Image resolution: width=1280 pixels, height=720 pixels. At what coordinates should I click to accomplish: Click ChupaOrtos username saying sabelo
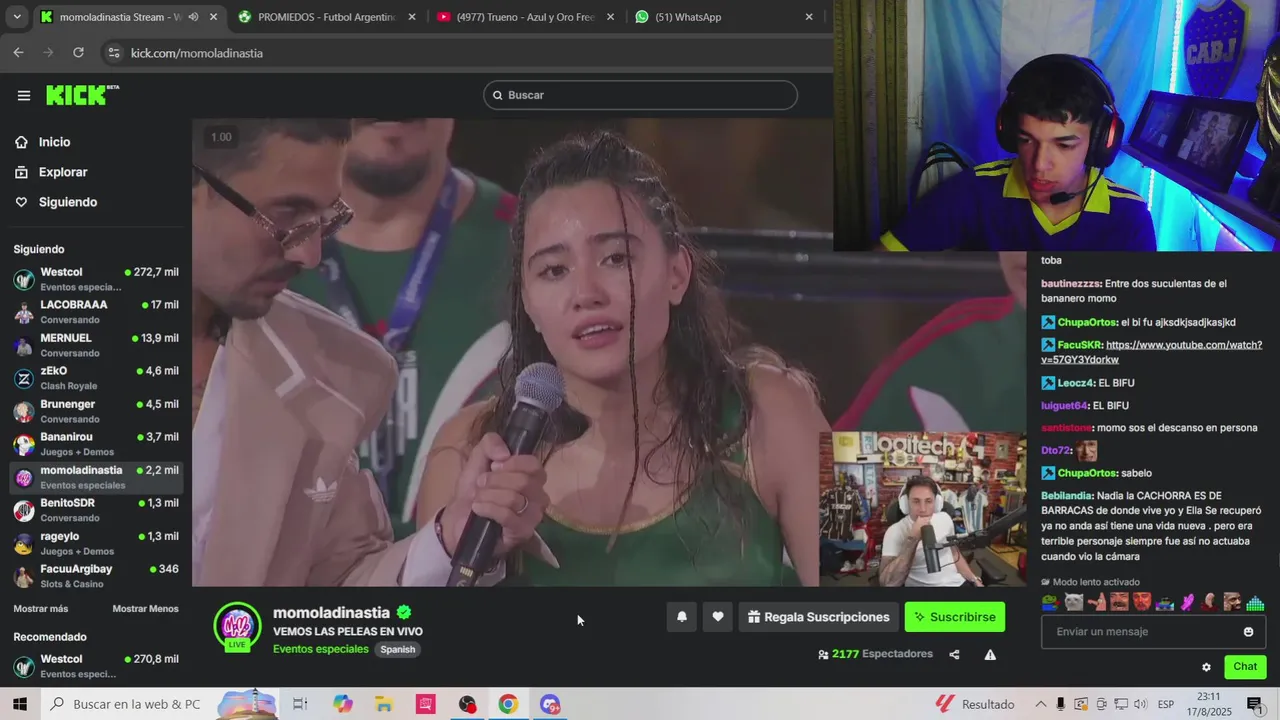tap(1087, 473)
